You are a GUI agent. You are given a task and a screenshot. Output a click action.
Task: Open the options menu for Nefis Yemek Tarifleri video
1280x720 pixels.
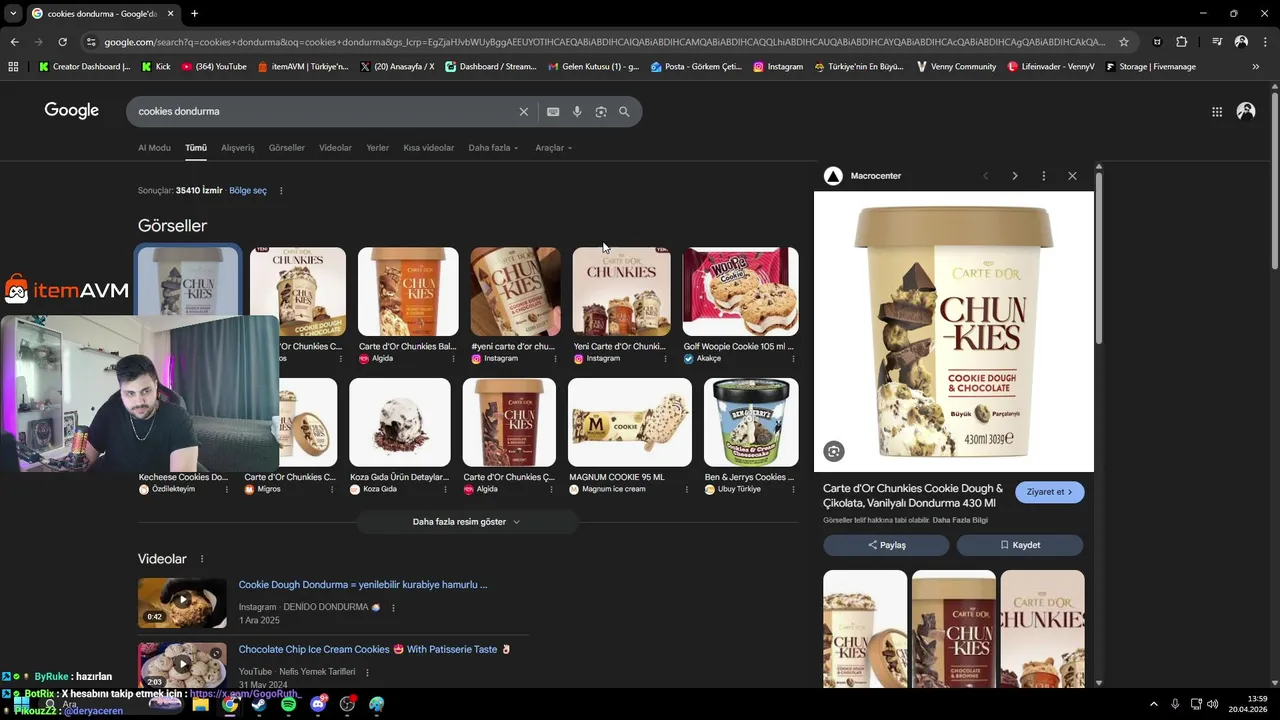pos(367,672)
